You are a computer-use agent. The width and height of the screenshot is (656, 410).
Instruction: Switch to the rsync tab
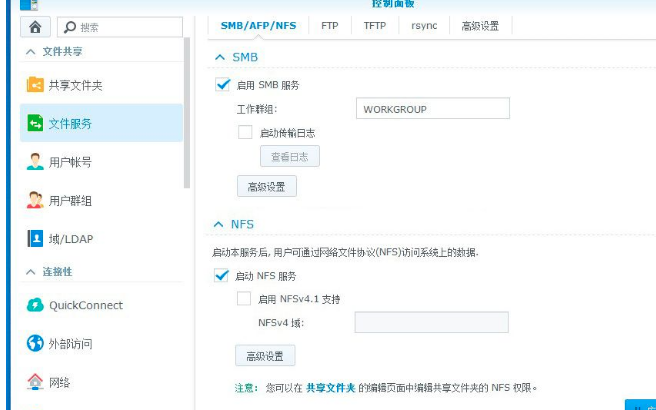pyautogui.click(x=424, y=26)
